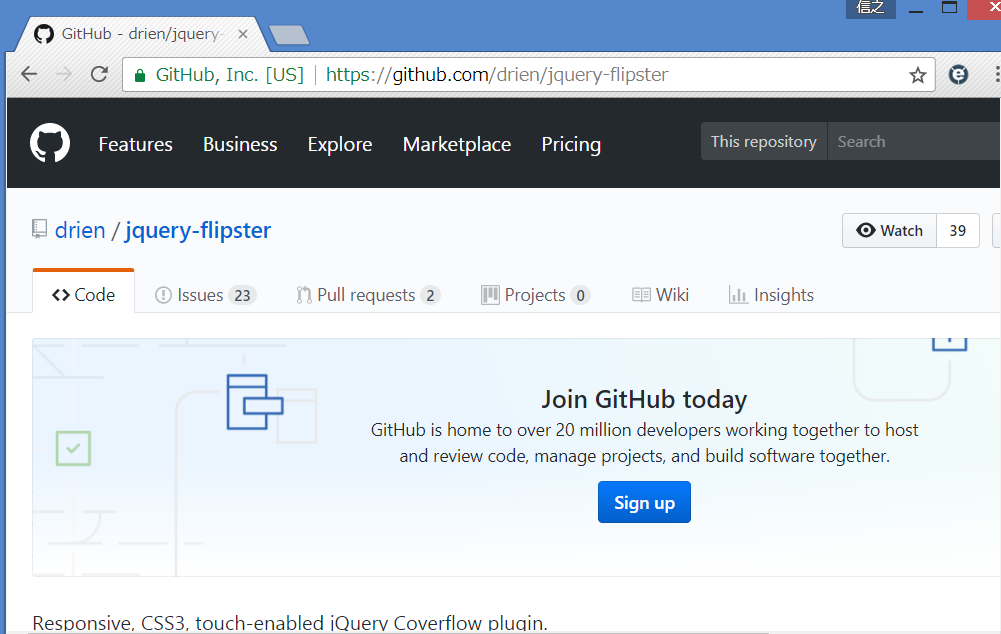This screenshot has width=1001, height=634.
Task: Click the Watch button
Action: (889, 230)
